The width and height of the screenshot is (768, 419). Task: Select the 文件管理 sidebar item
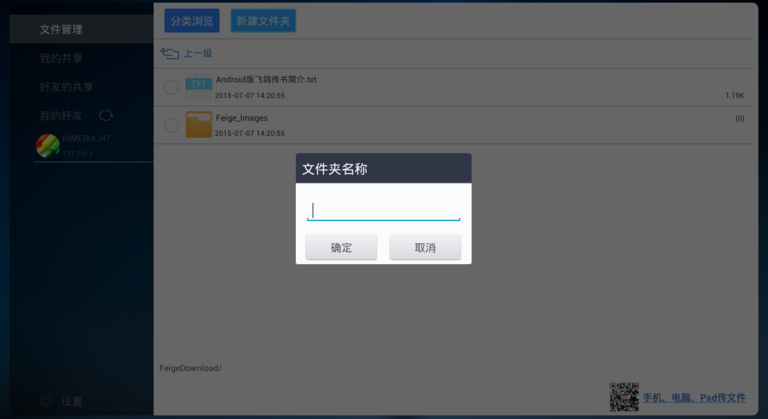[81, 29]
